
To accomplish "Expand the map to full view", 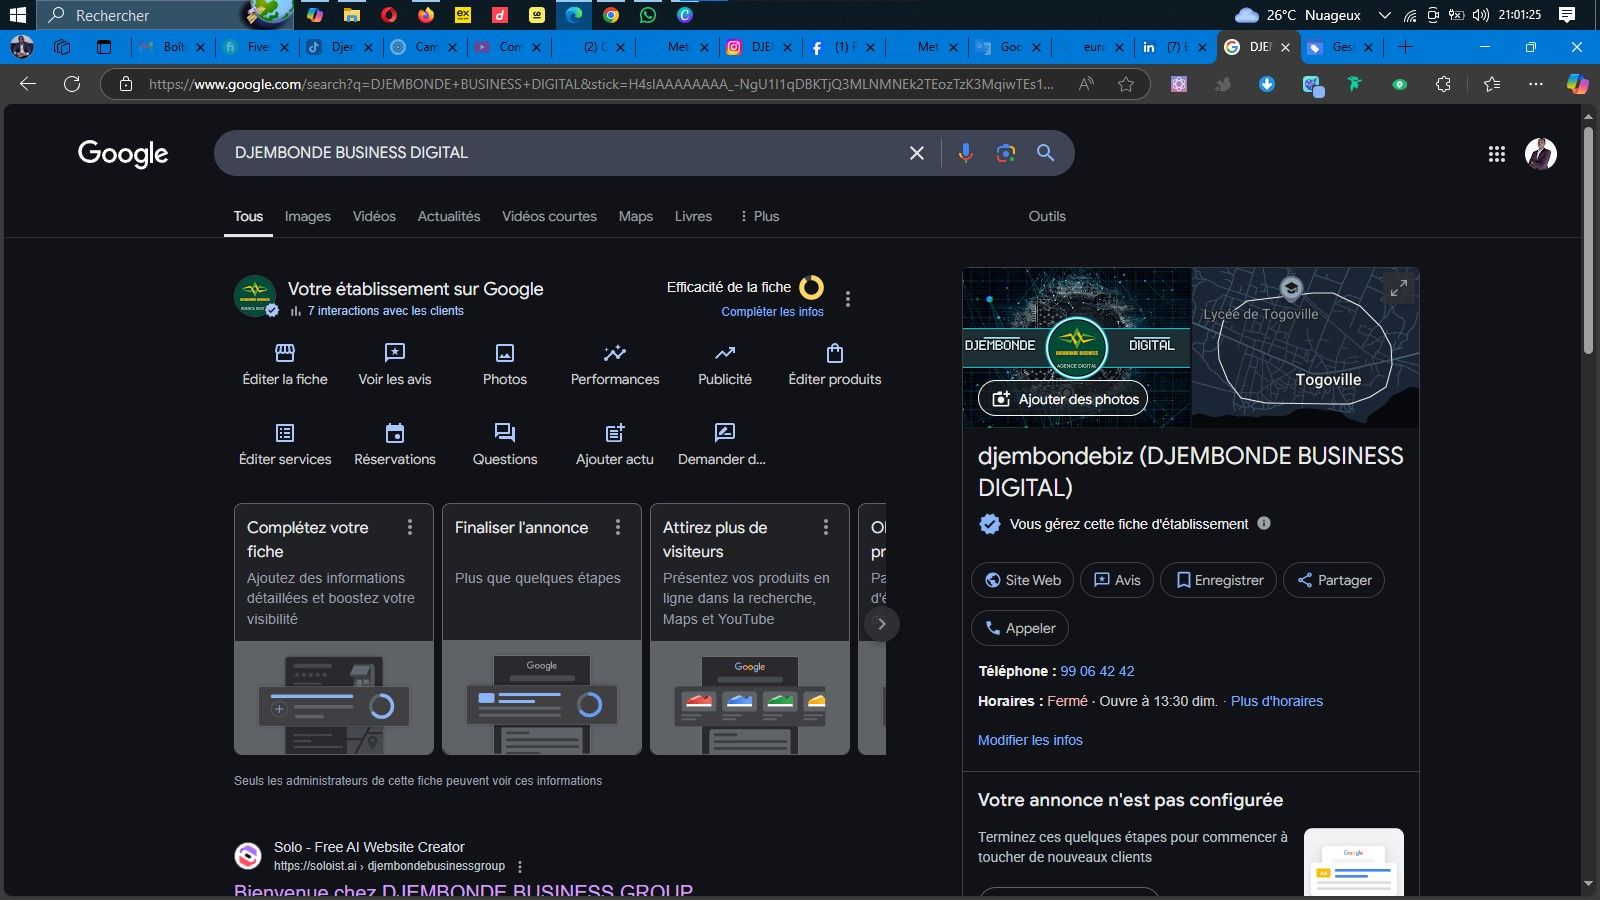I will tap(1398, 289).
